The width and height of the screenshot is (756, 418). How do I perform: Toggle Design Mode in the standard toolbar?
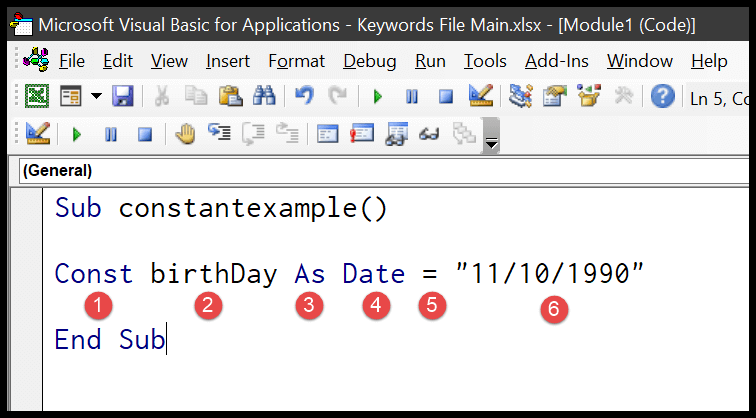point(479,98)
